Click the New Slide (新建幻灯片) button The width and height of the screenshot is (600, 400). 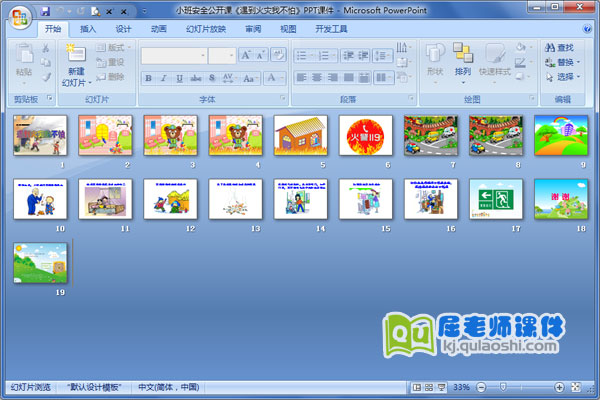coord(76,64)
